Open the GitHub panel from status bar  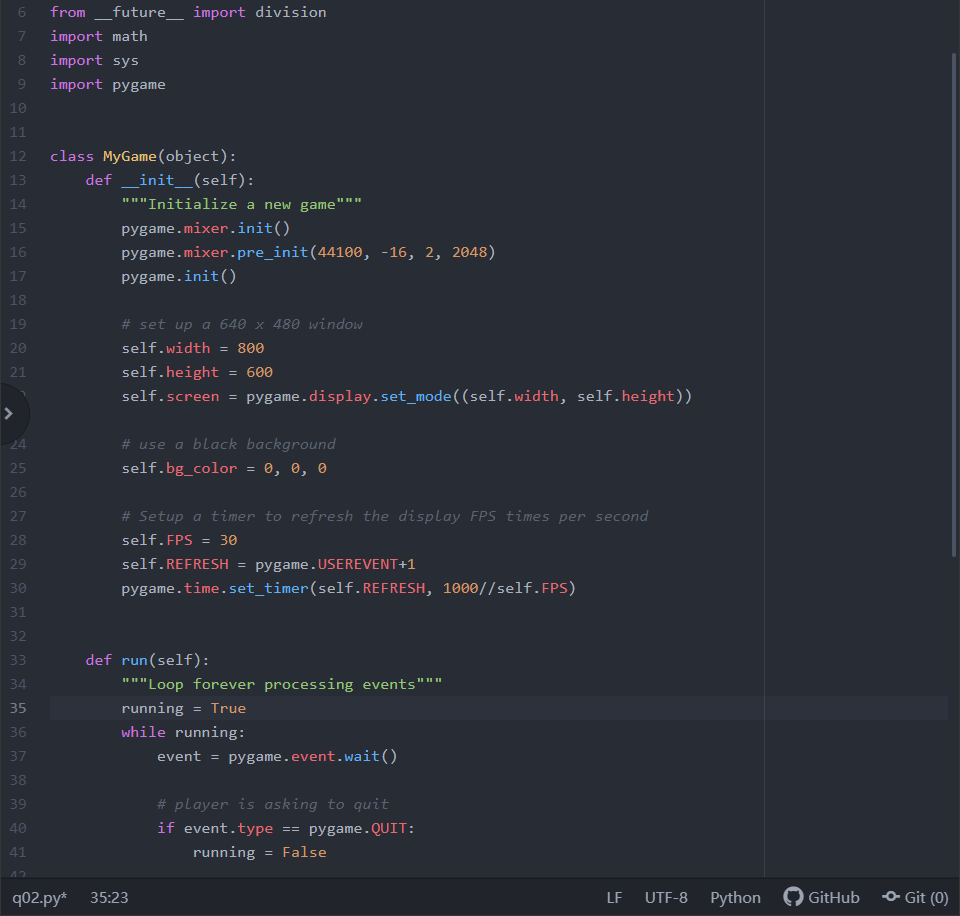click(x=821, y=897)
